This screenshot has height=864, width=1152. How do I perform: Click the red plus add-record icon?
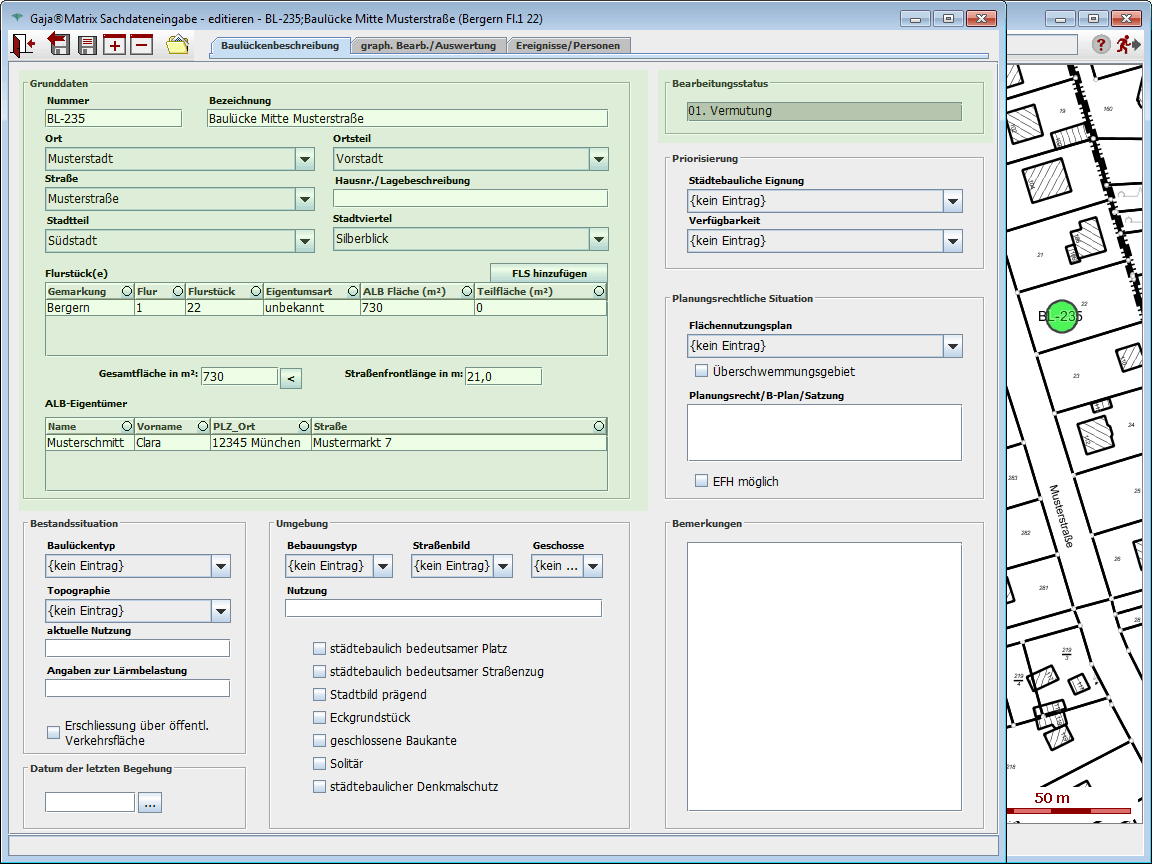pos(115,45)
